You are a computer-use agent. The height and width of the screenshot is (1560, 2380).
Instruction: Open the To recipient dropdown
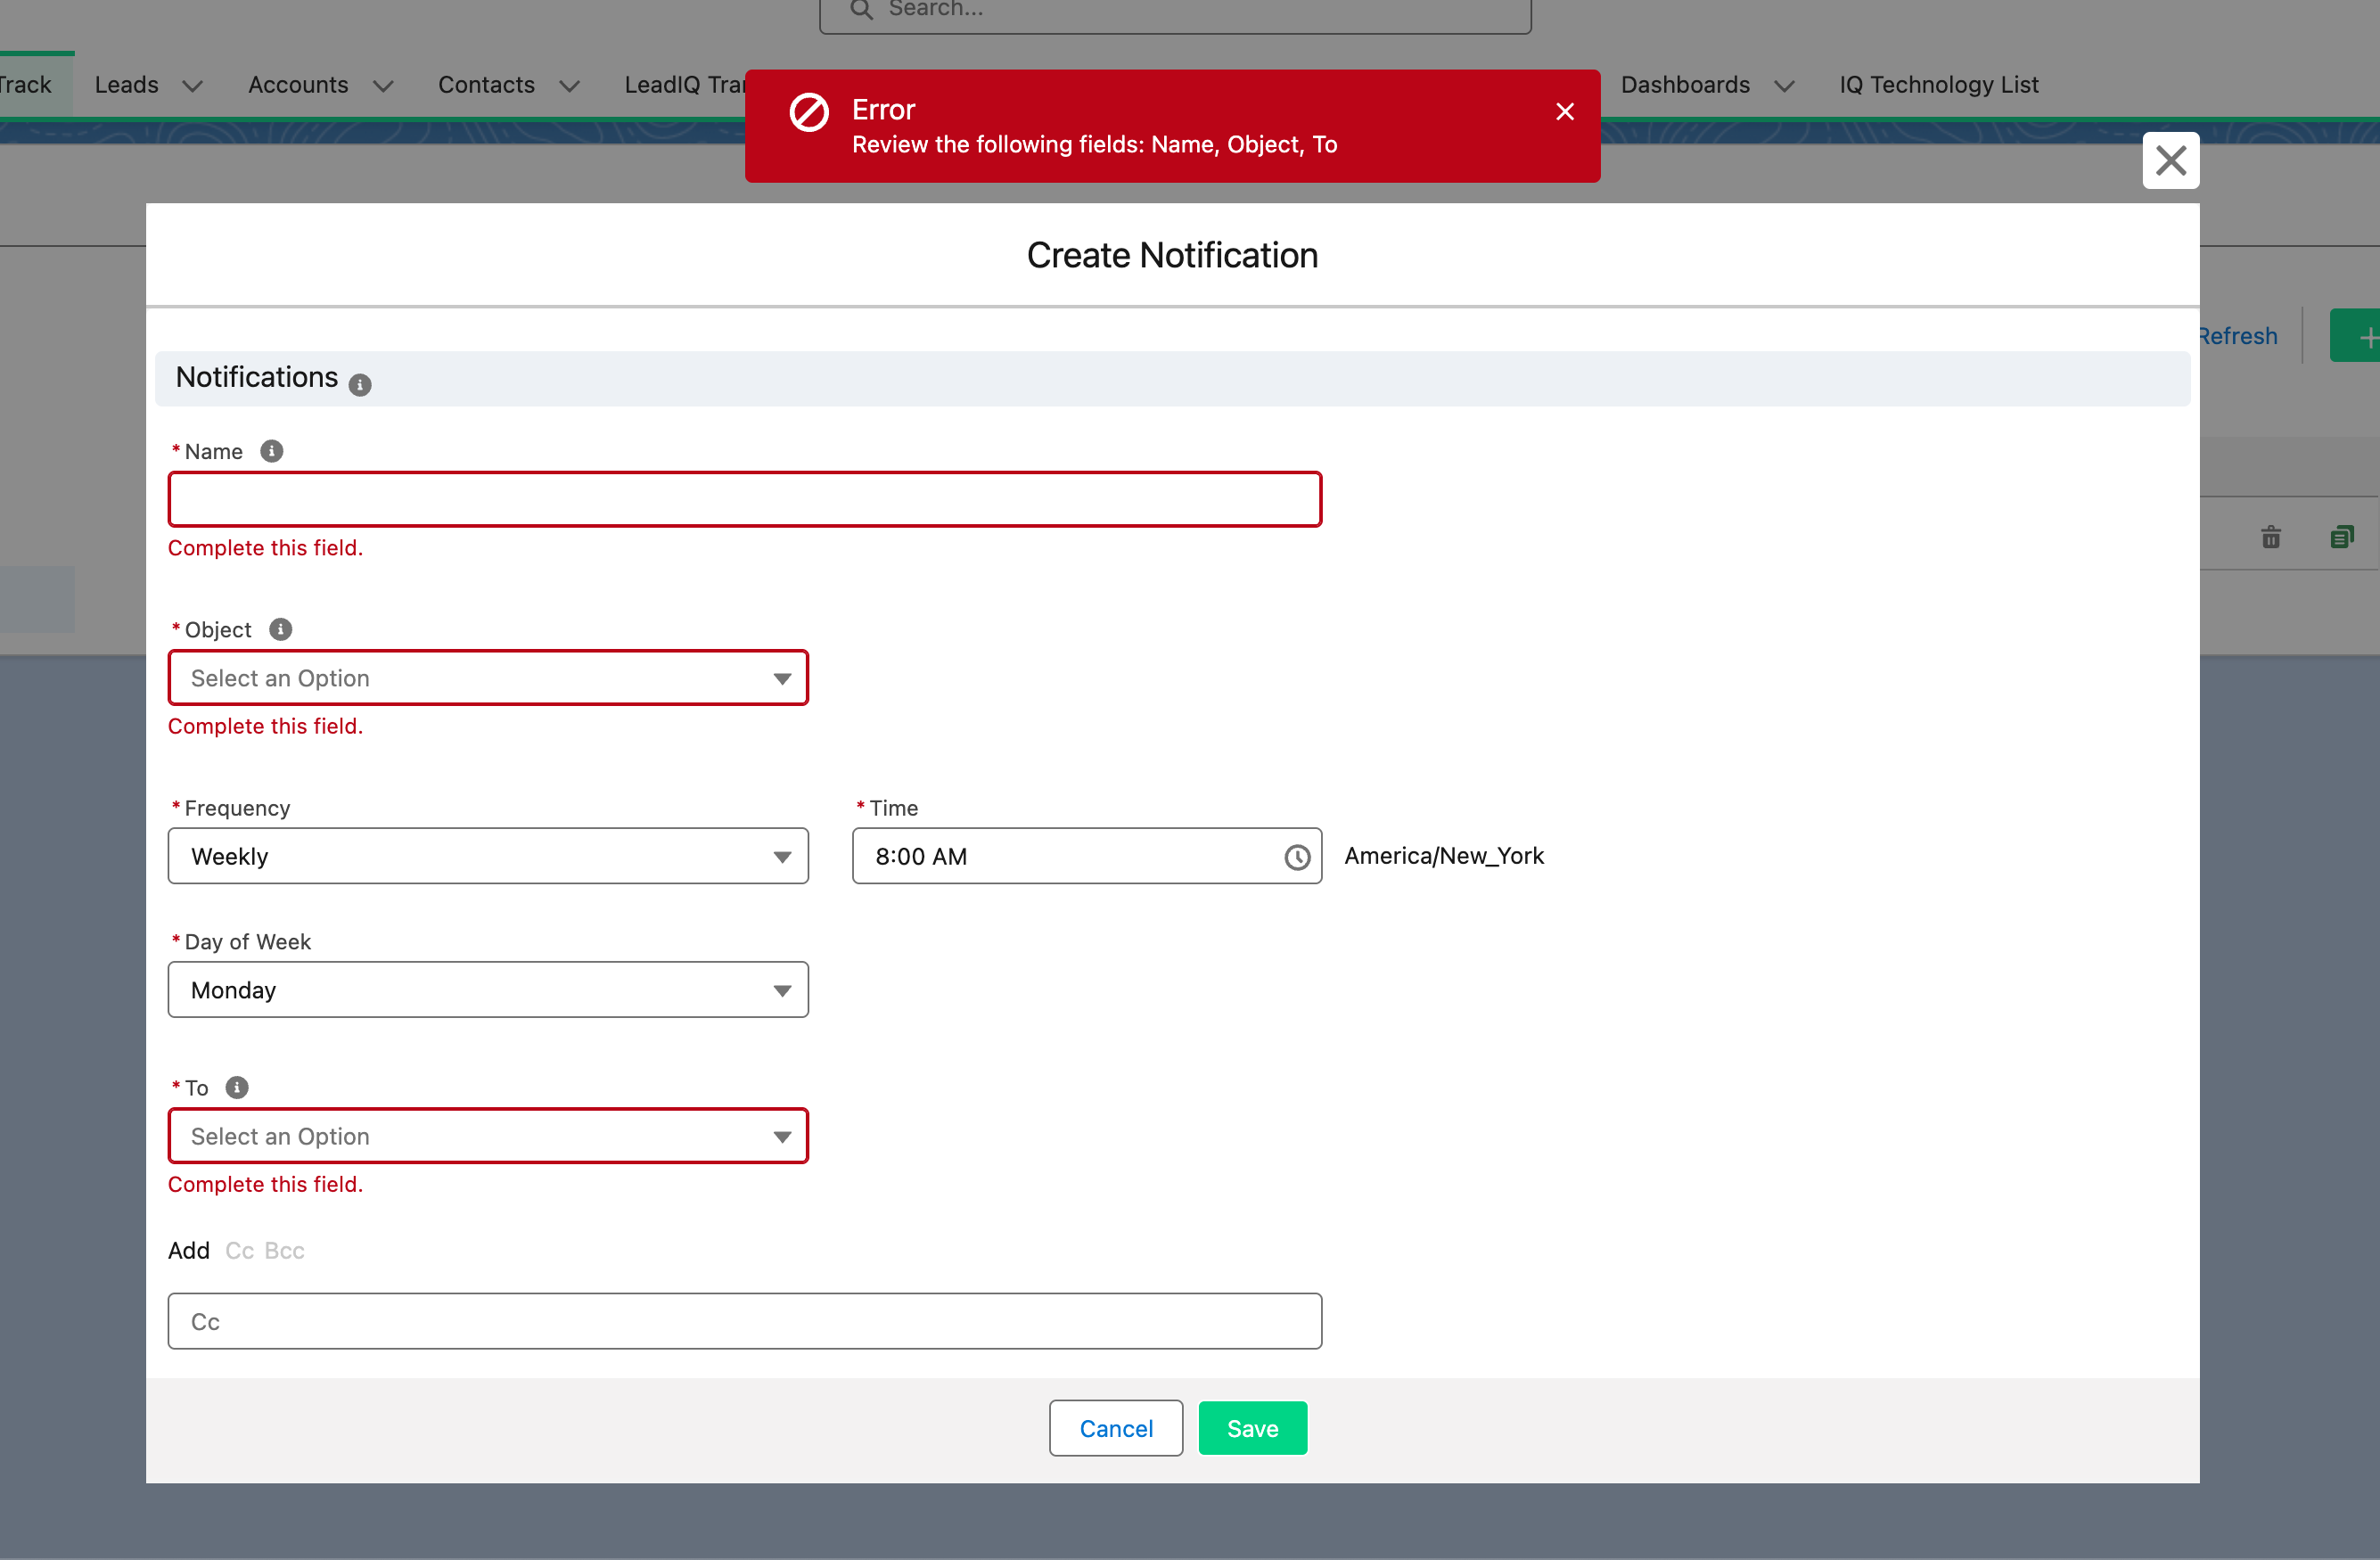click(488, 1136)
